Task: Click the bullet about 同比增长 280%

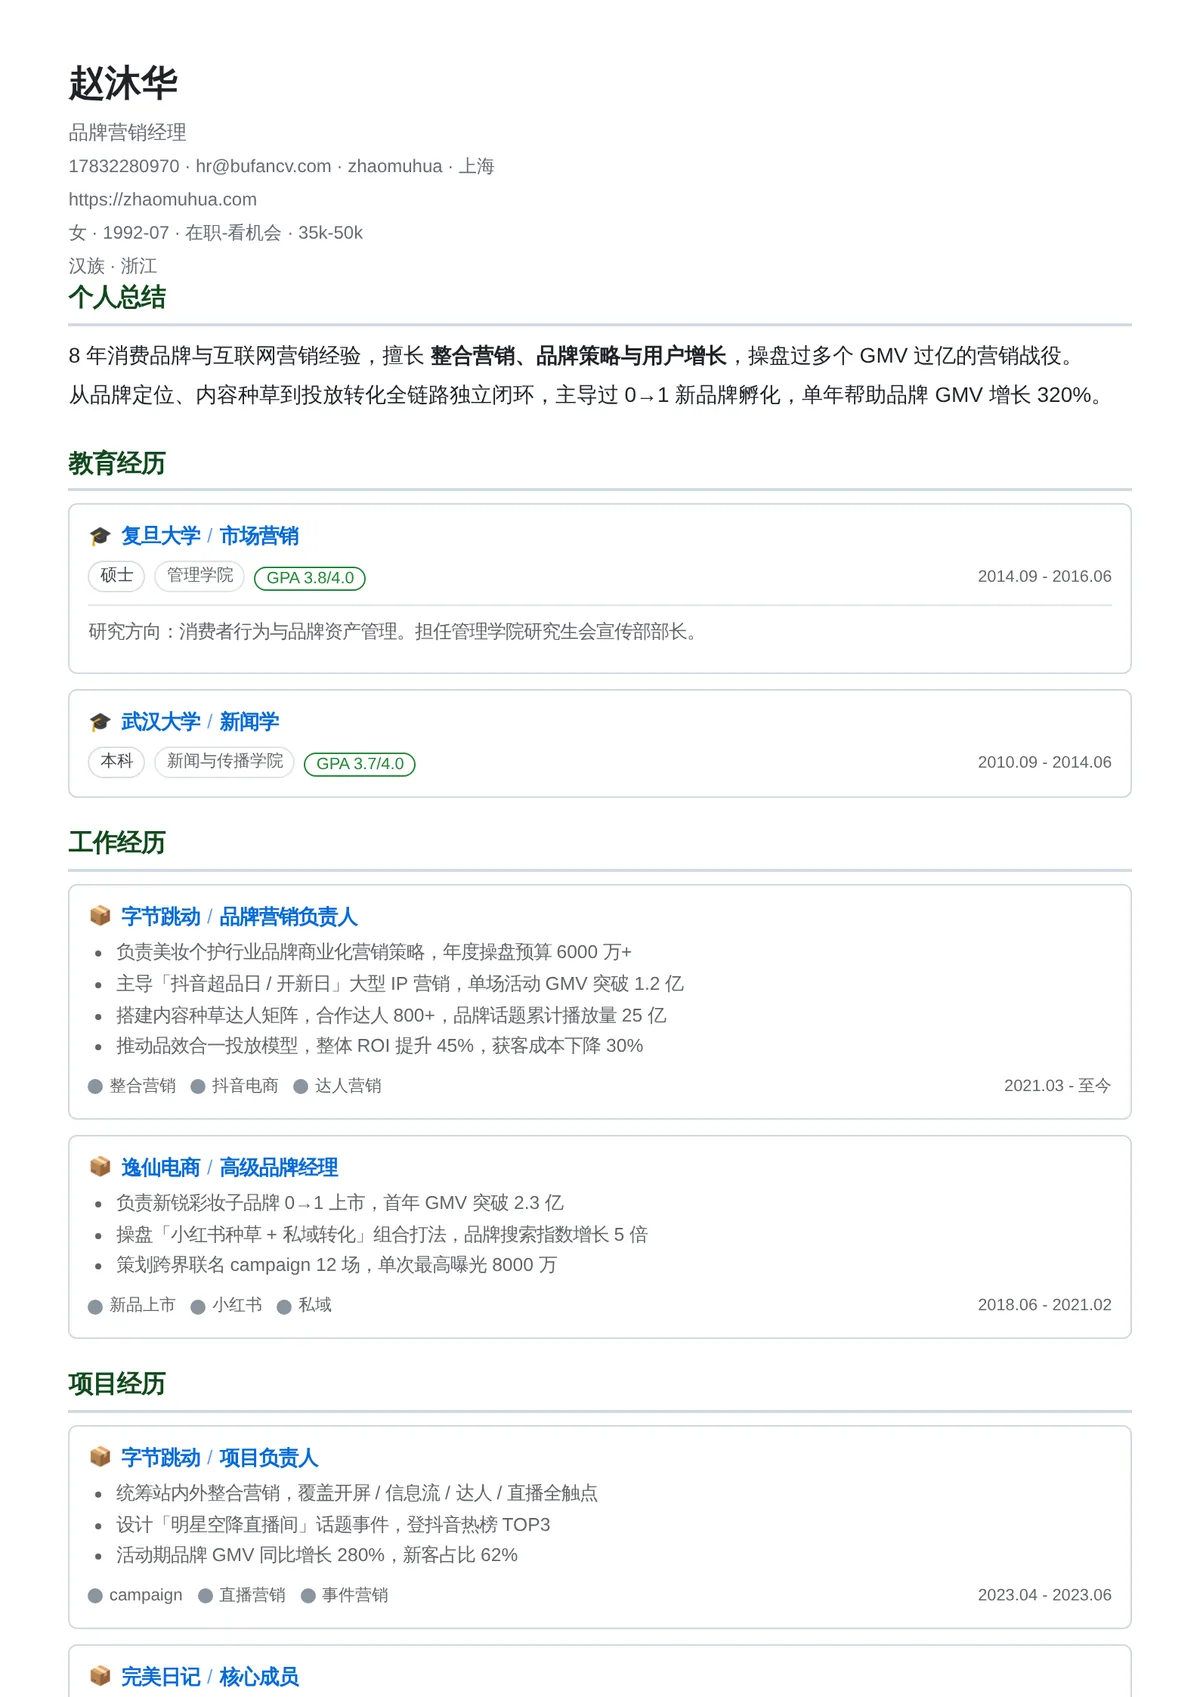Action: [317, 1555]
